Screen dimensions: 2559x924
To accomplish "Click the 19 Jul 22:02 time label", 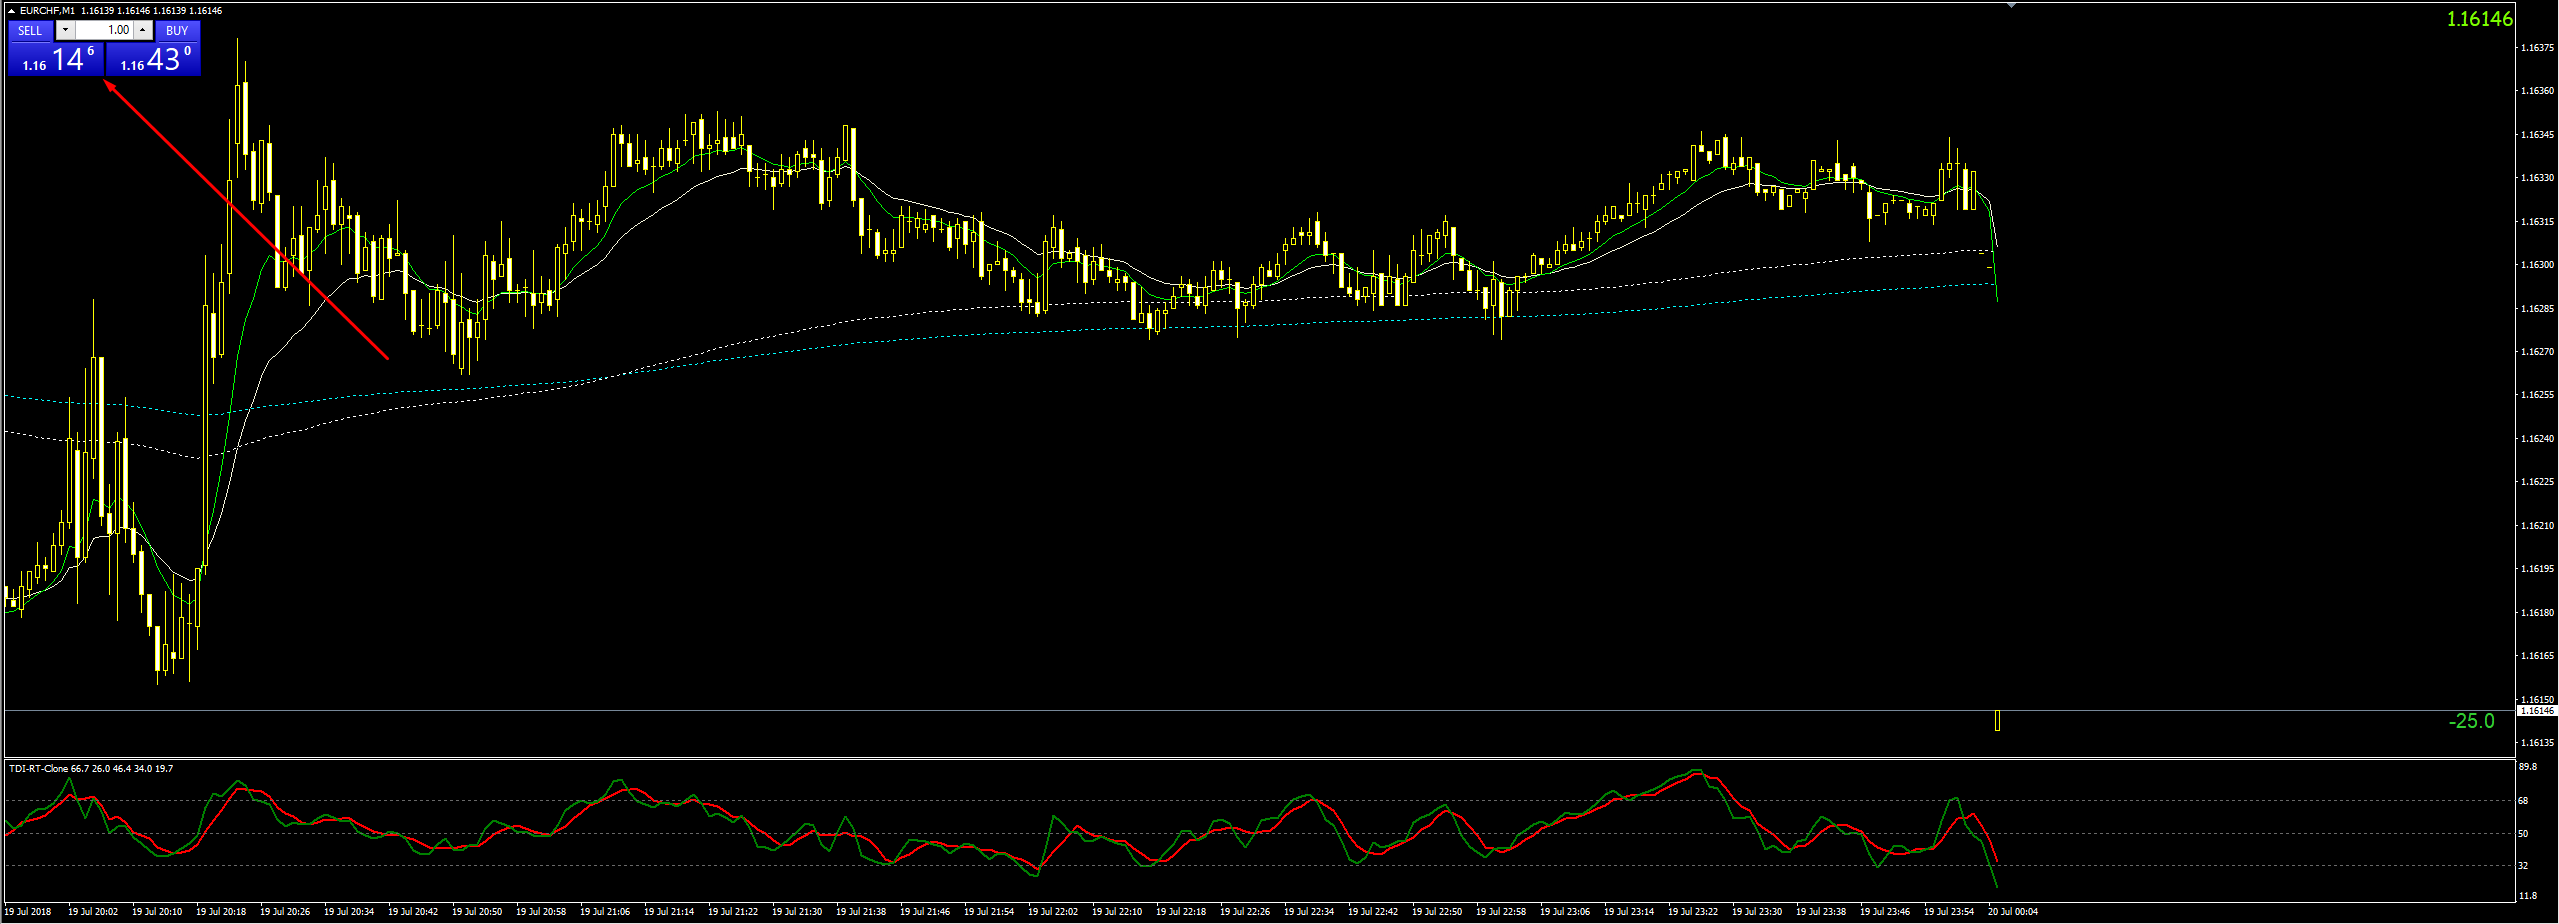I will pyautogui.click(x=1053, y=911).
